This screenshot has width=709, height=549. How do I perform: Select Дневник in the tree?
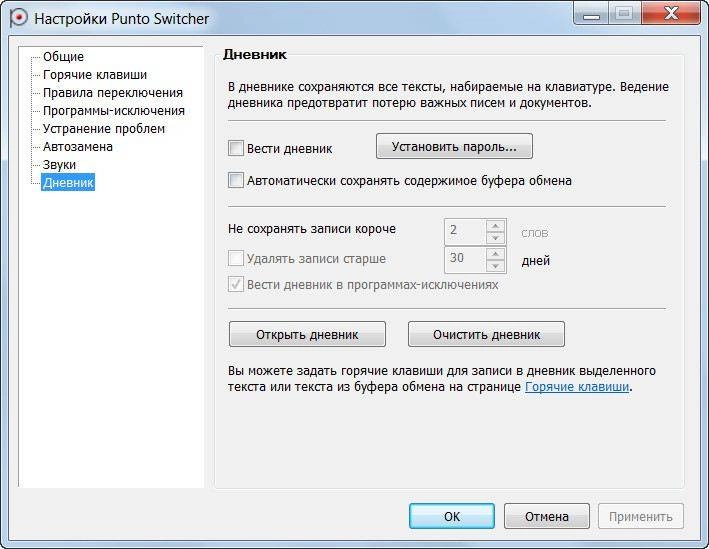(x=68, y=183)
